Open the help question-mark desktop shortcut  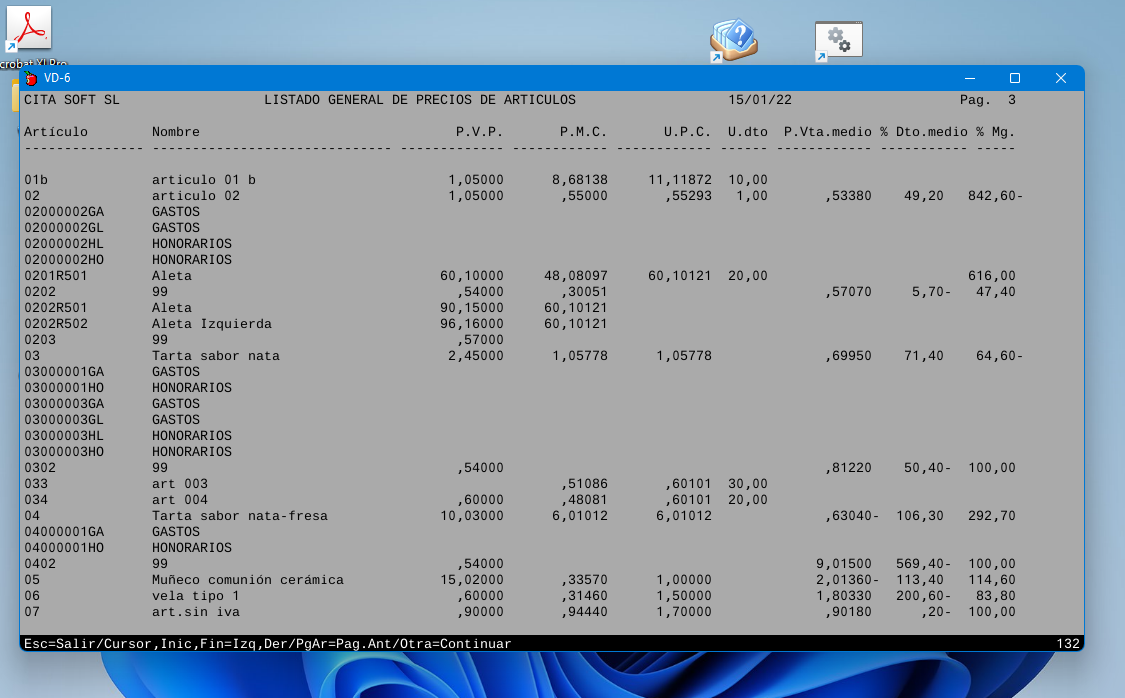(x=734, y=40)
